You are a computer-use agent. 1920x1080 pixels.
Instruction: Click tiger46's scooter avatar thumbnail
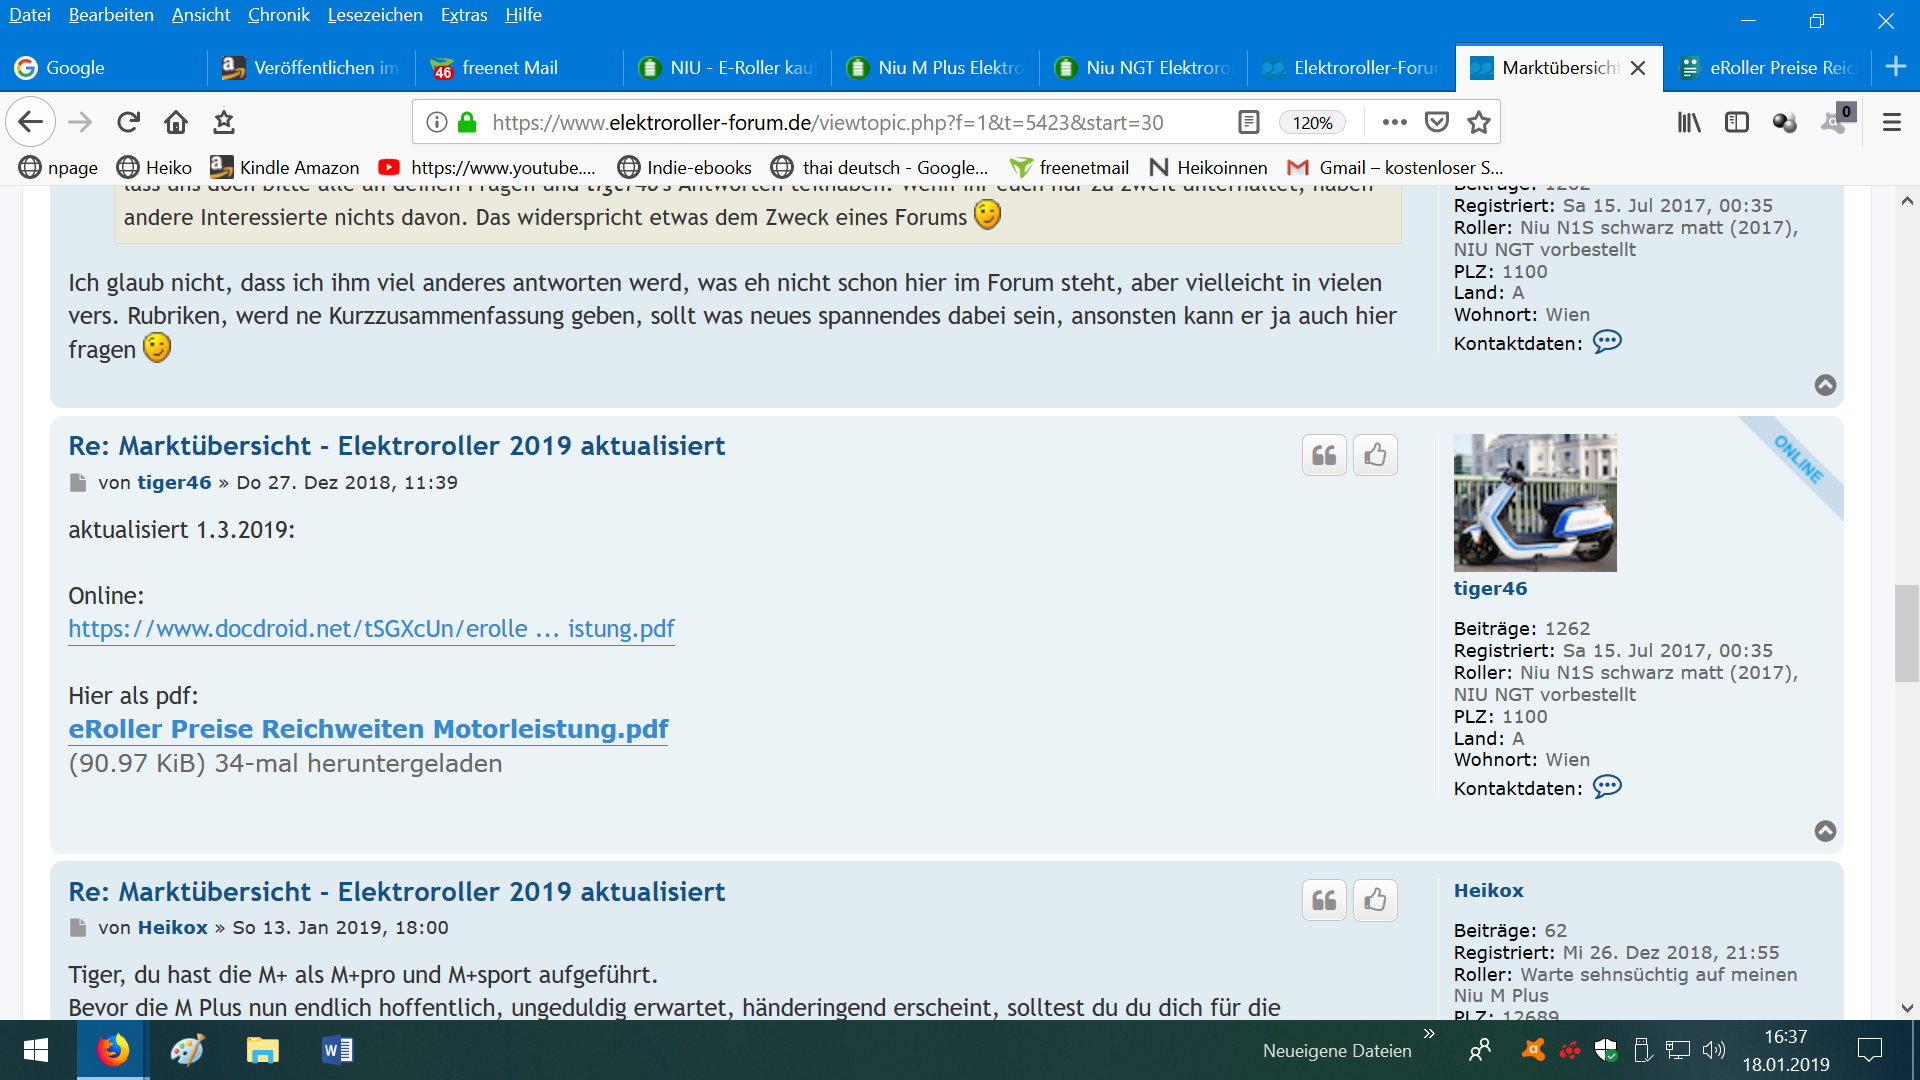point(1534,503)
